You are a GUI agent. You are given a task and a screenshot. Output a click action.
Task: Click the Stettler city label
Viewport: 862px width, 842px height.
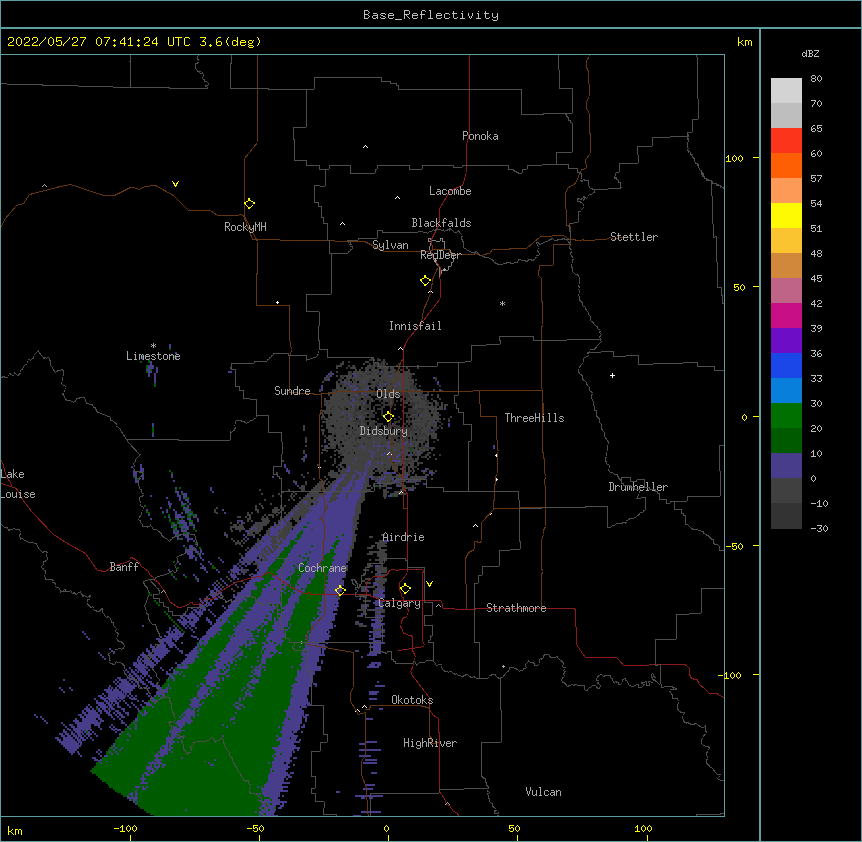[634, 237]
